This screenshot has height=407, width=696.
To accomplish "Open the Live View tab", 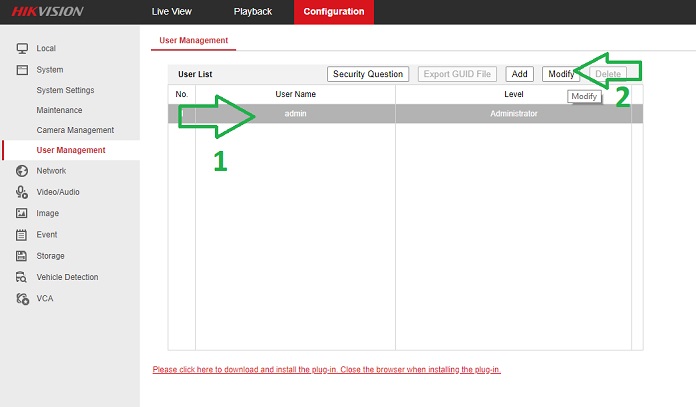I will pos(171,12).
